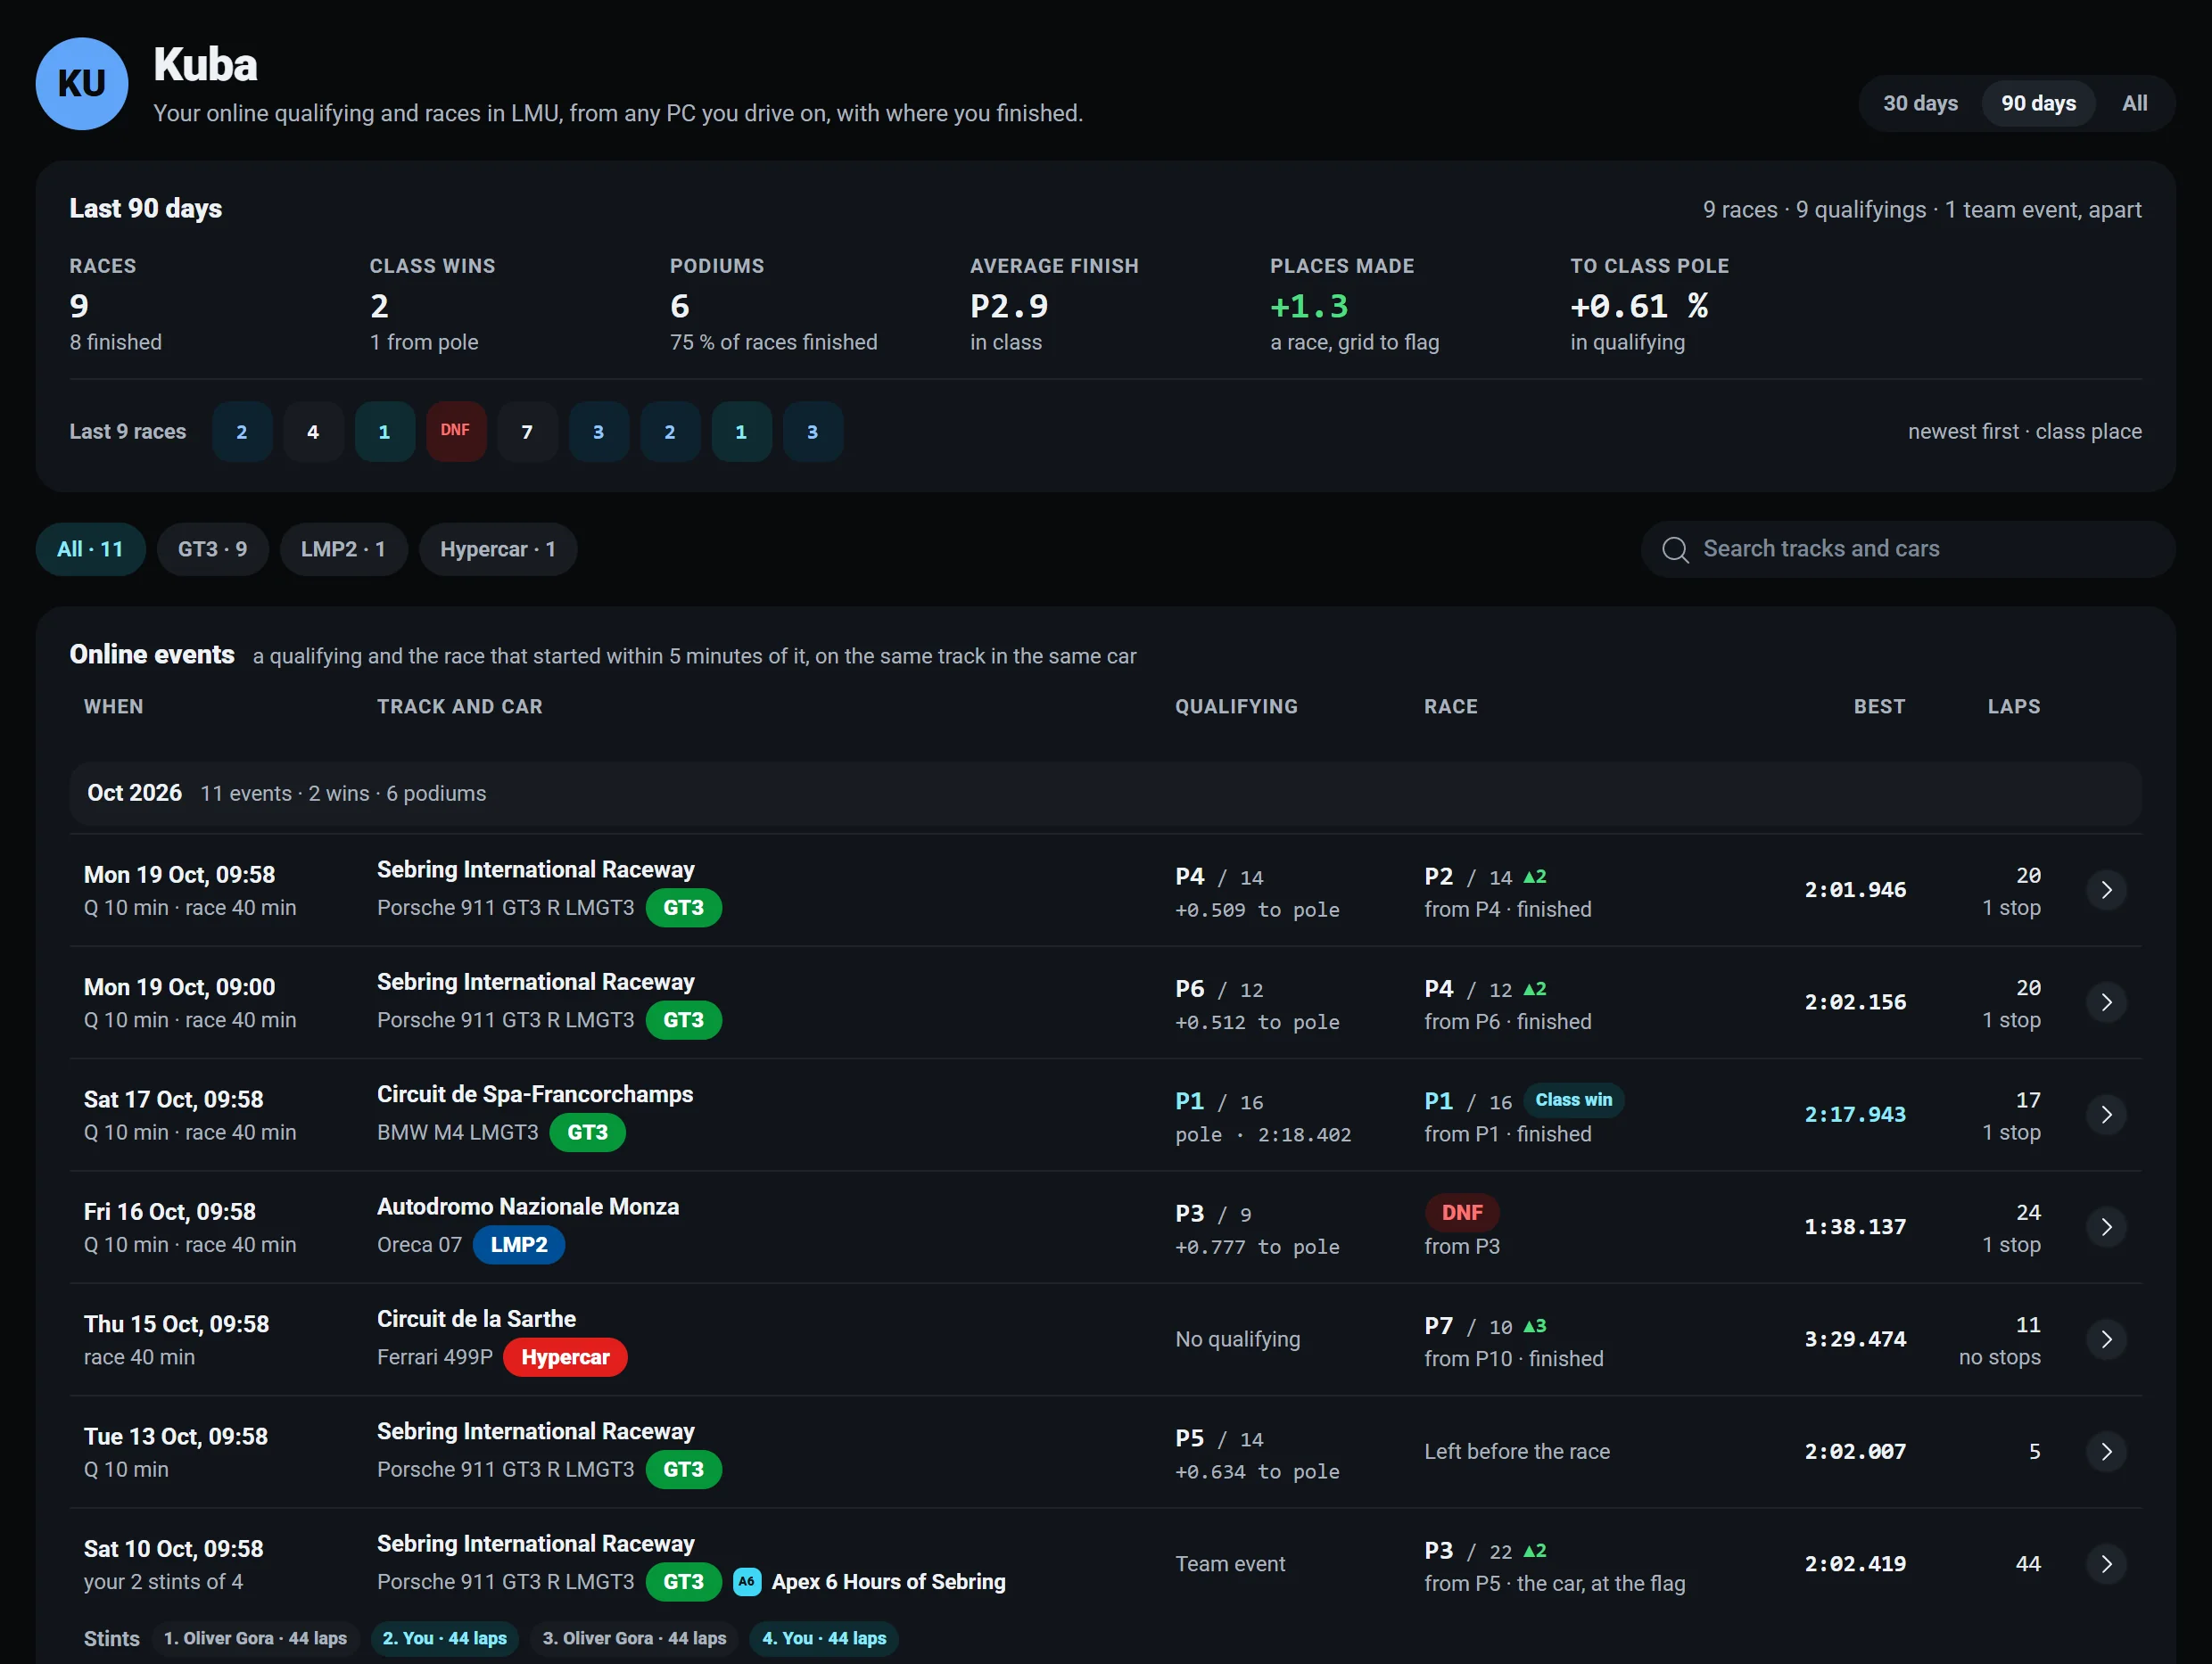Viewport: 2212px width, 1664px height.
Task: Open details for Mon 19 Oct 09:00 event
Action: (x=2106, y=1002)
